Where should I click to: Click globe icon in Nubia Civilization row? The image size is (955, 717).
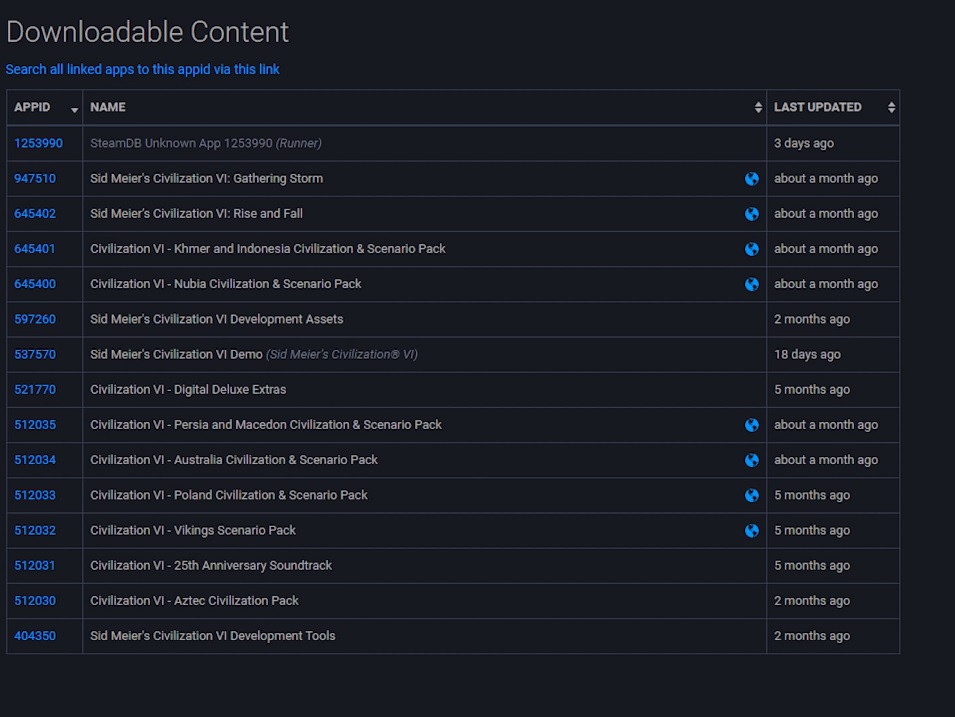(751, 284)
